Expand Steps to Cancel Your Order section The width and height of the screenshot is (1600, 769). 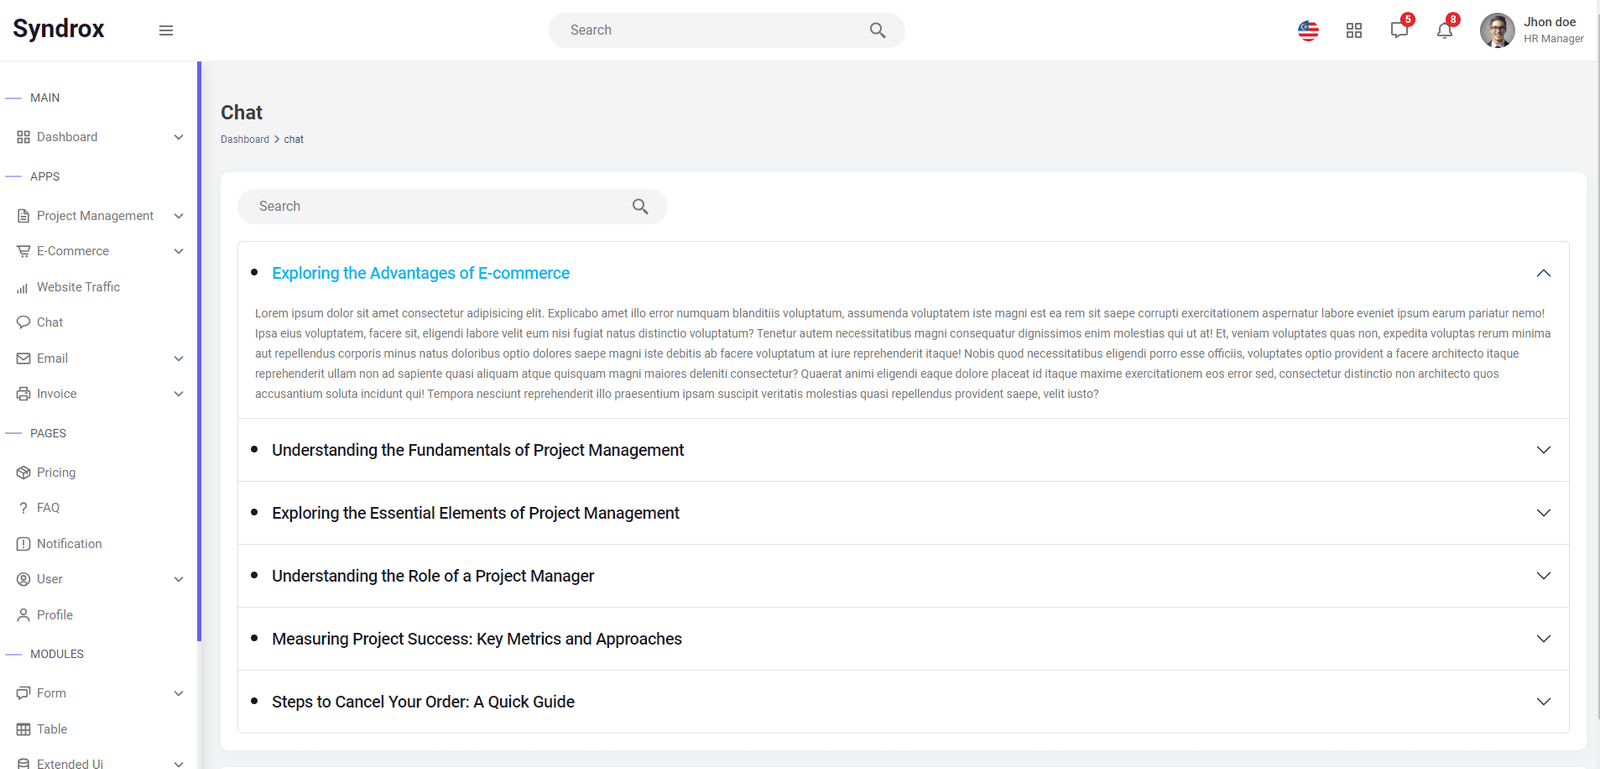[903, 702]
